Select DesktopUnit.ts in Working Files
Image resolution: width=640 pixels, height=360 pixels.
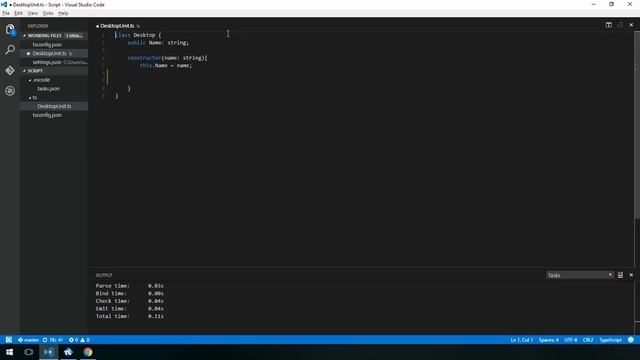(54, 53)
